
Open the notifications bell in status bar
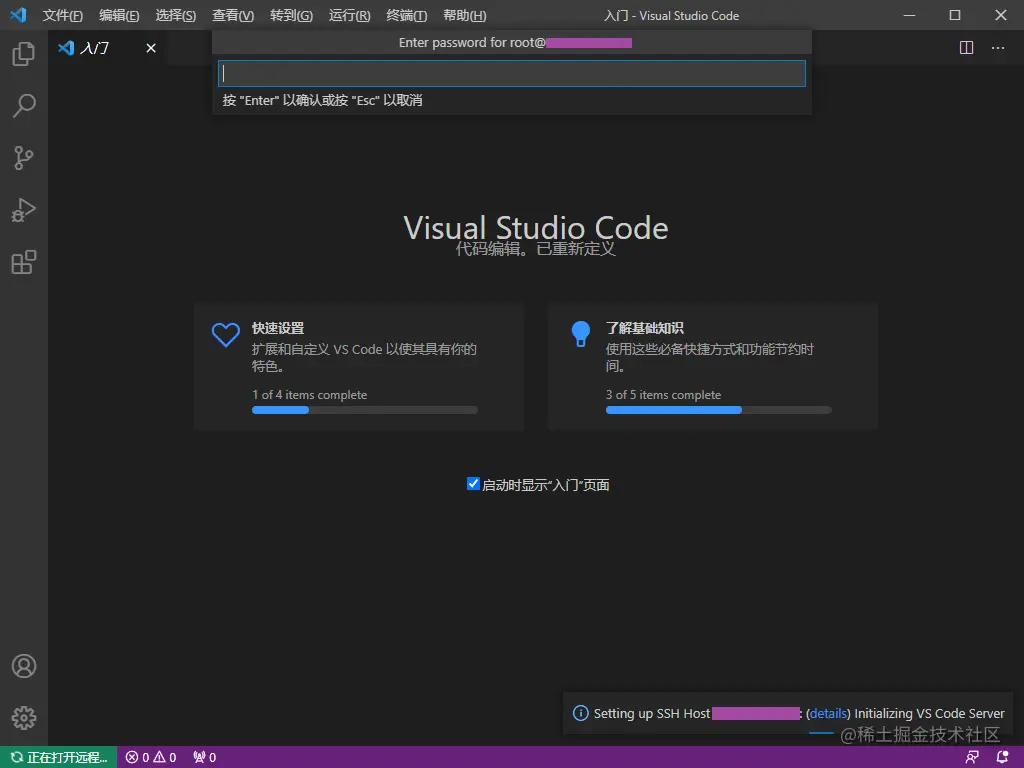[x=1002, y=758]
